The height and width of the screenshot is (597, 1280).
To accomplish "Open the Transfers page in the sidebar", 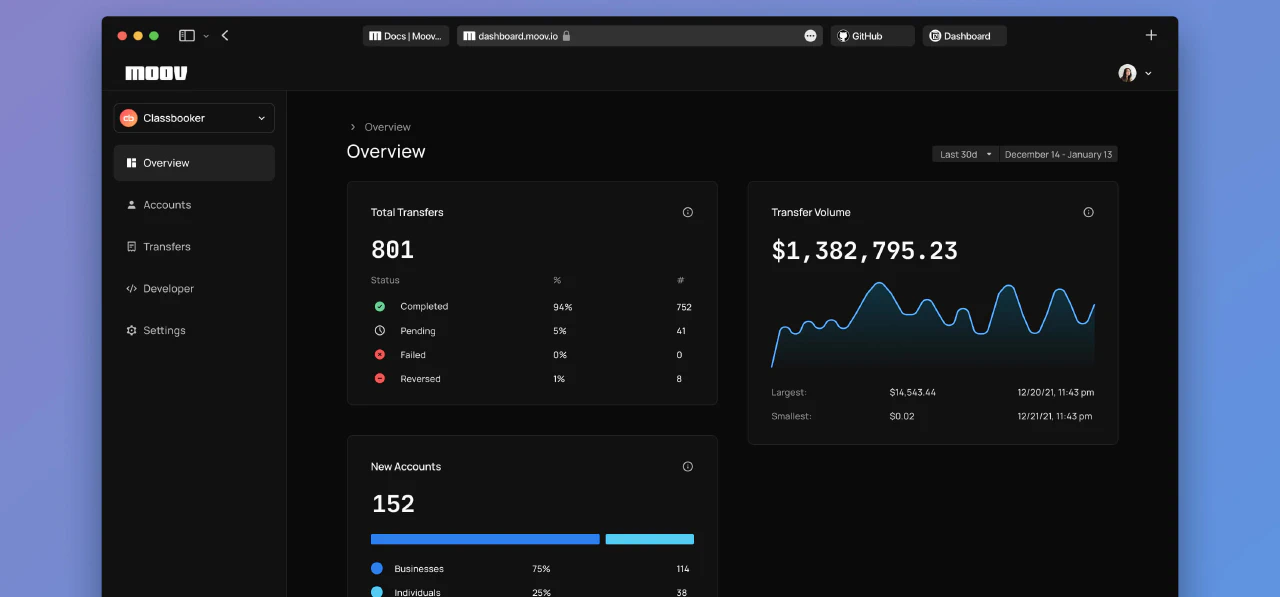I will [194, 247].
